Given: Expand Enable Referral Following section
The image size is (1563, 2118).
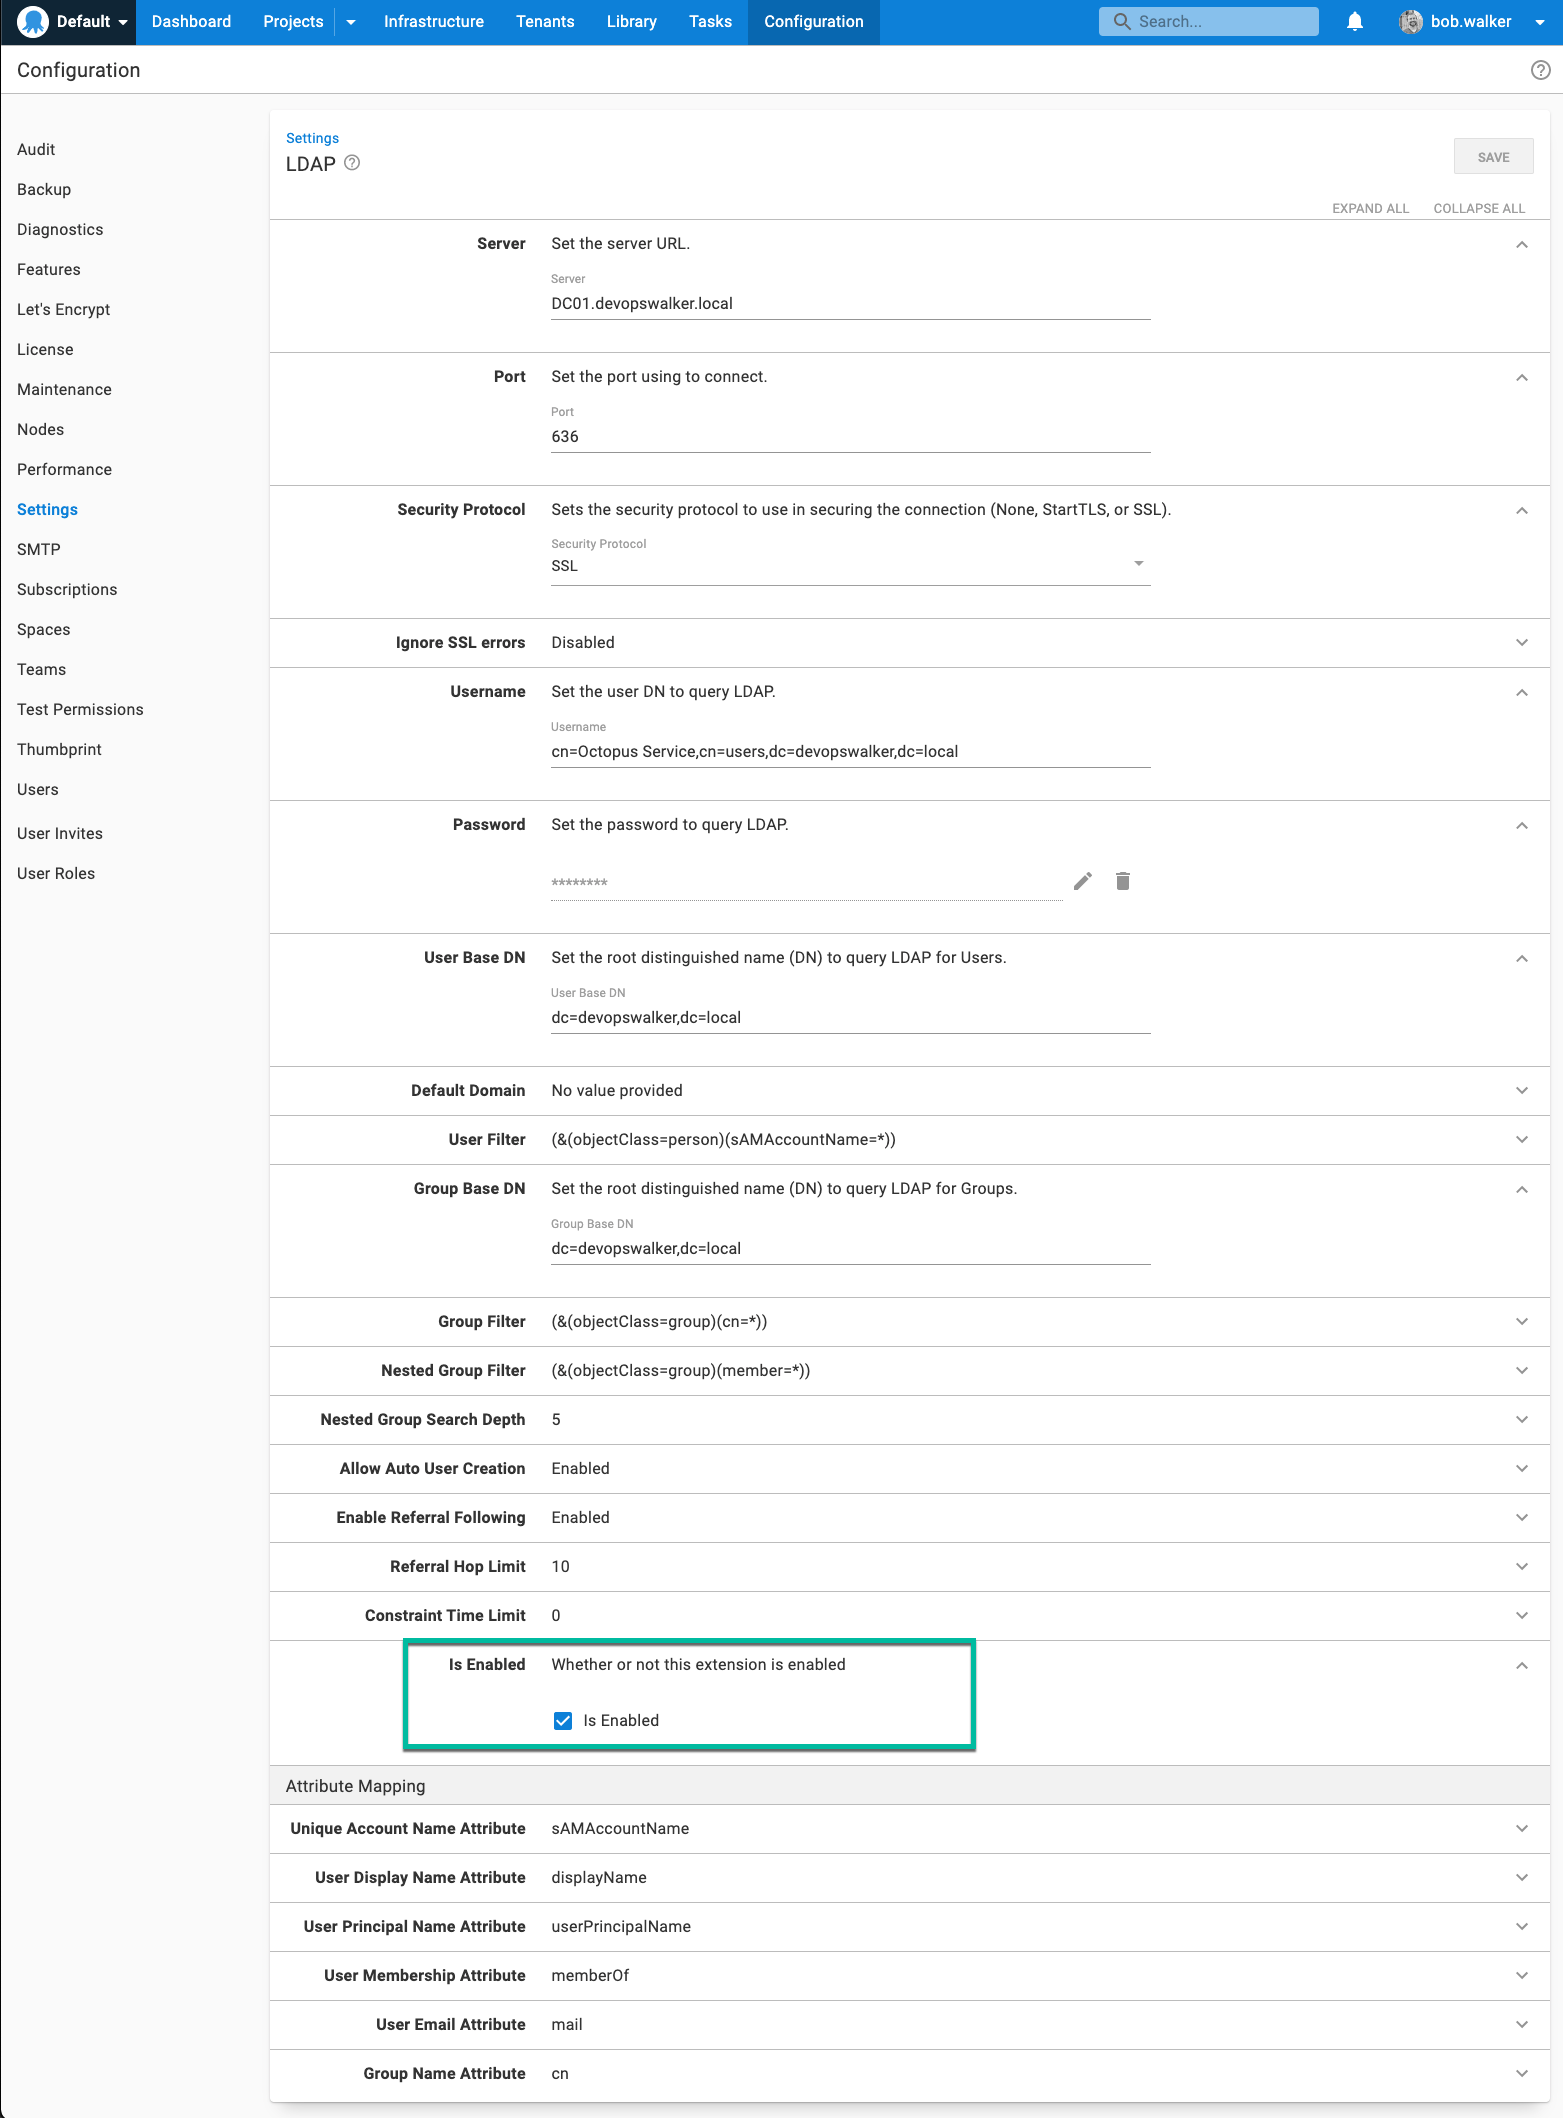Looking at the screenshot, I should point(1522,1518).
